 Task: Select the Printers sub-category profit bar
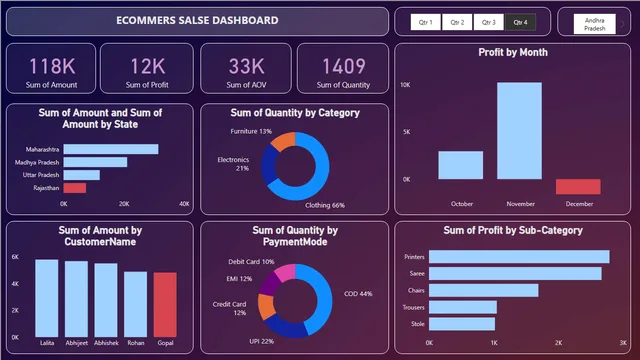[519, 257]
